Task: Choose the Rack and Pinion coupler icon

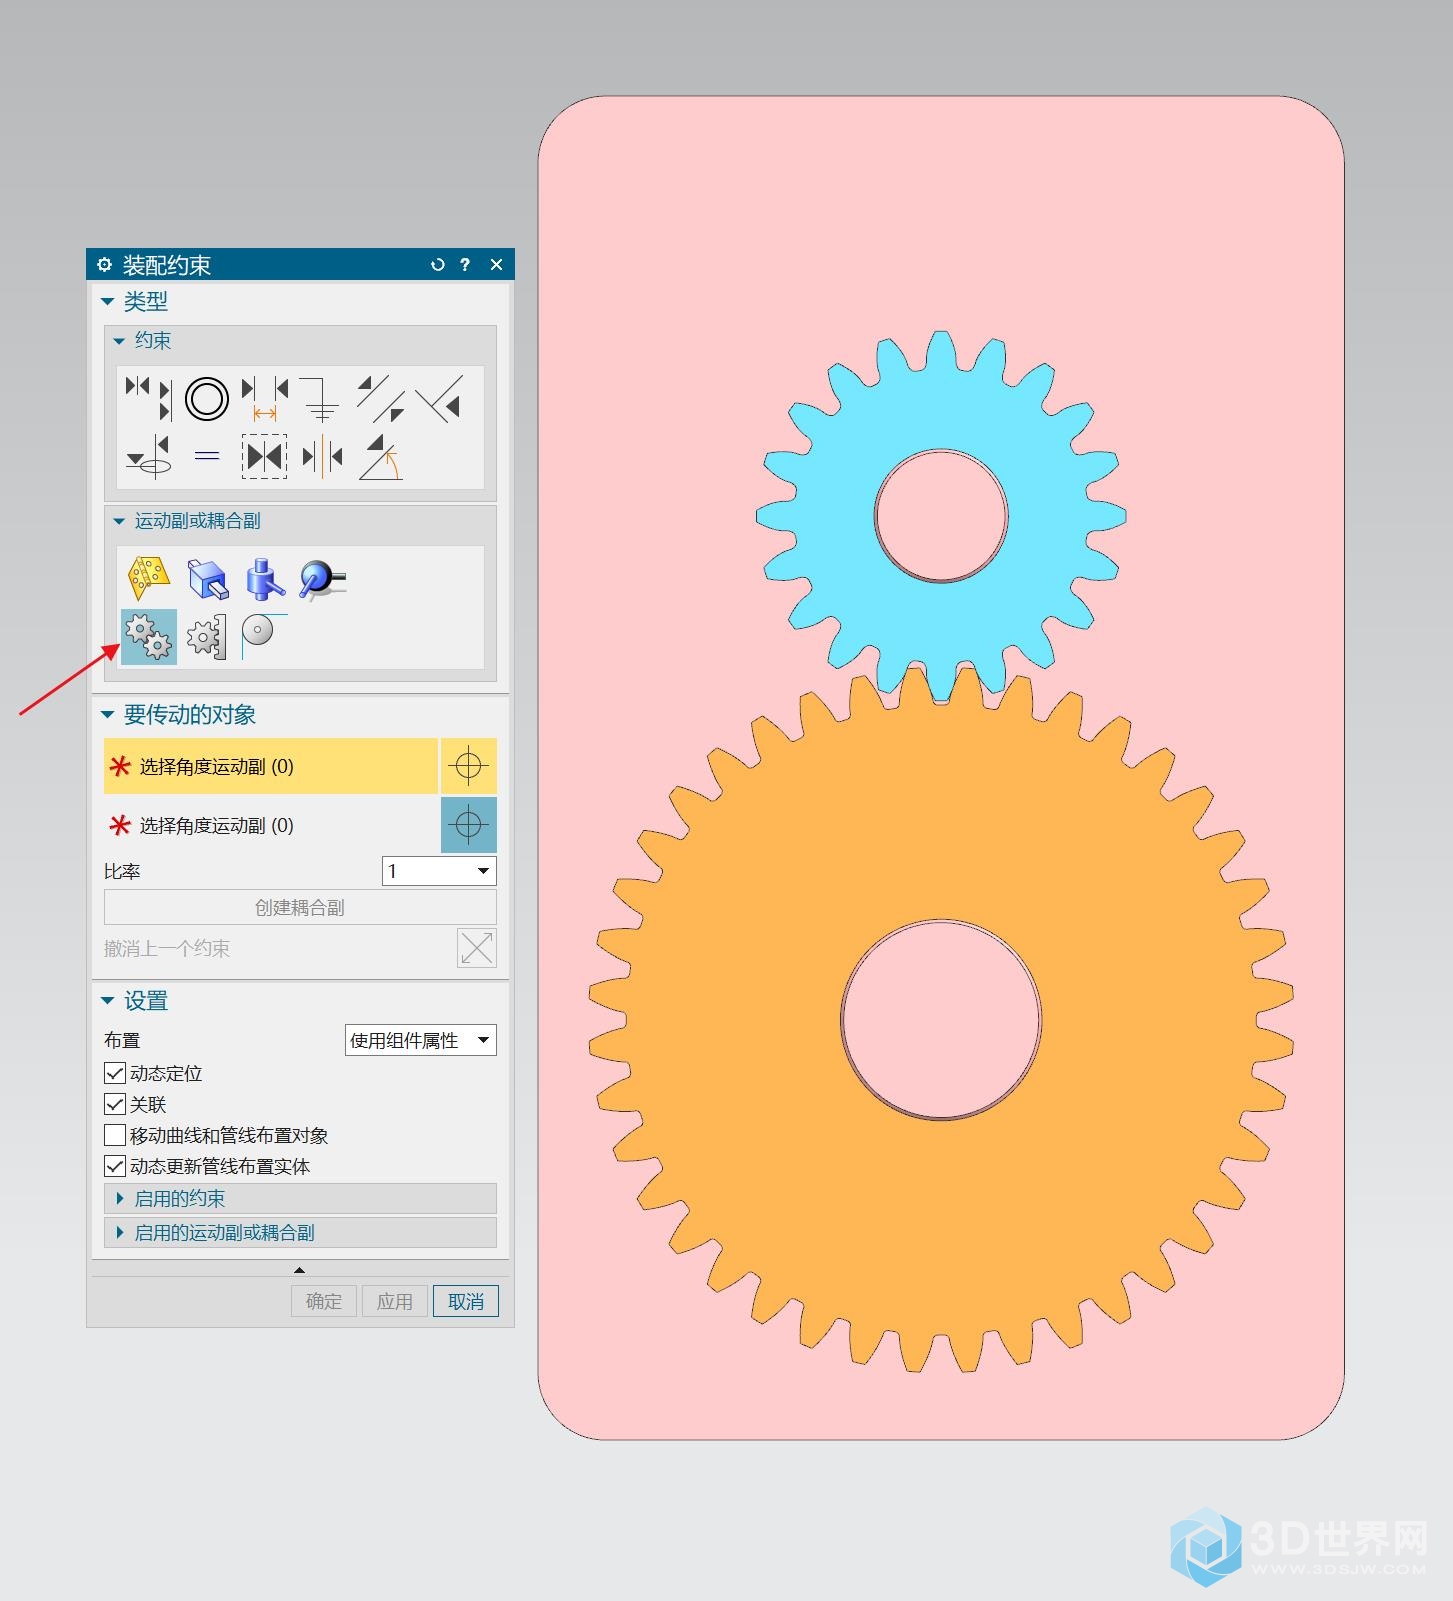Action: (207, 636)
